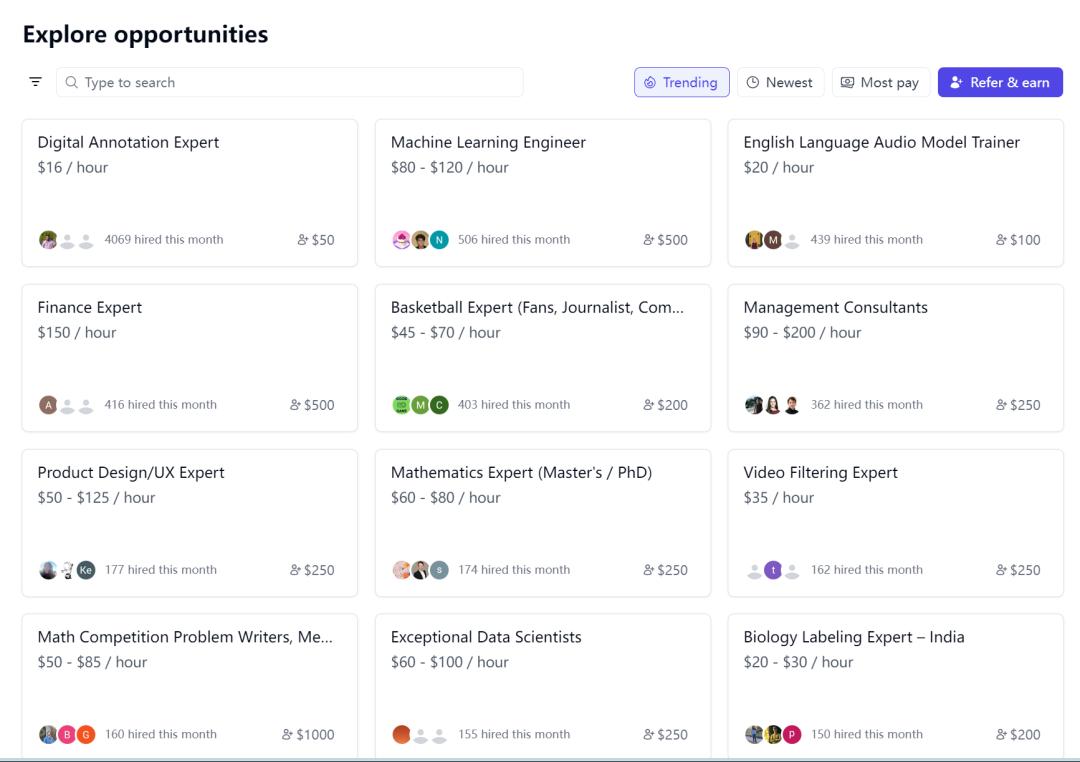The width and height of the screenshot is (1080, 762).
Task: Open the filter options icon
Action: tap(36, 82)
